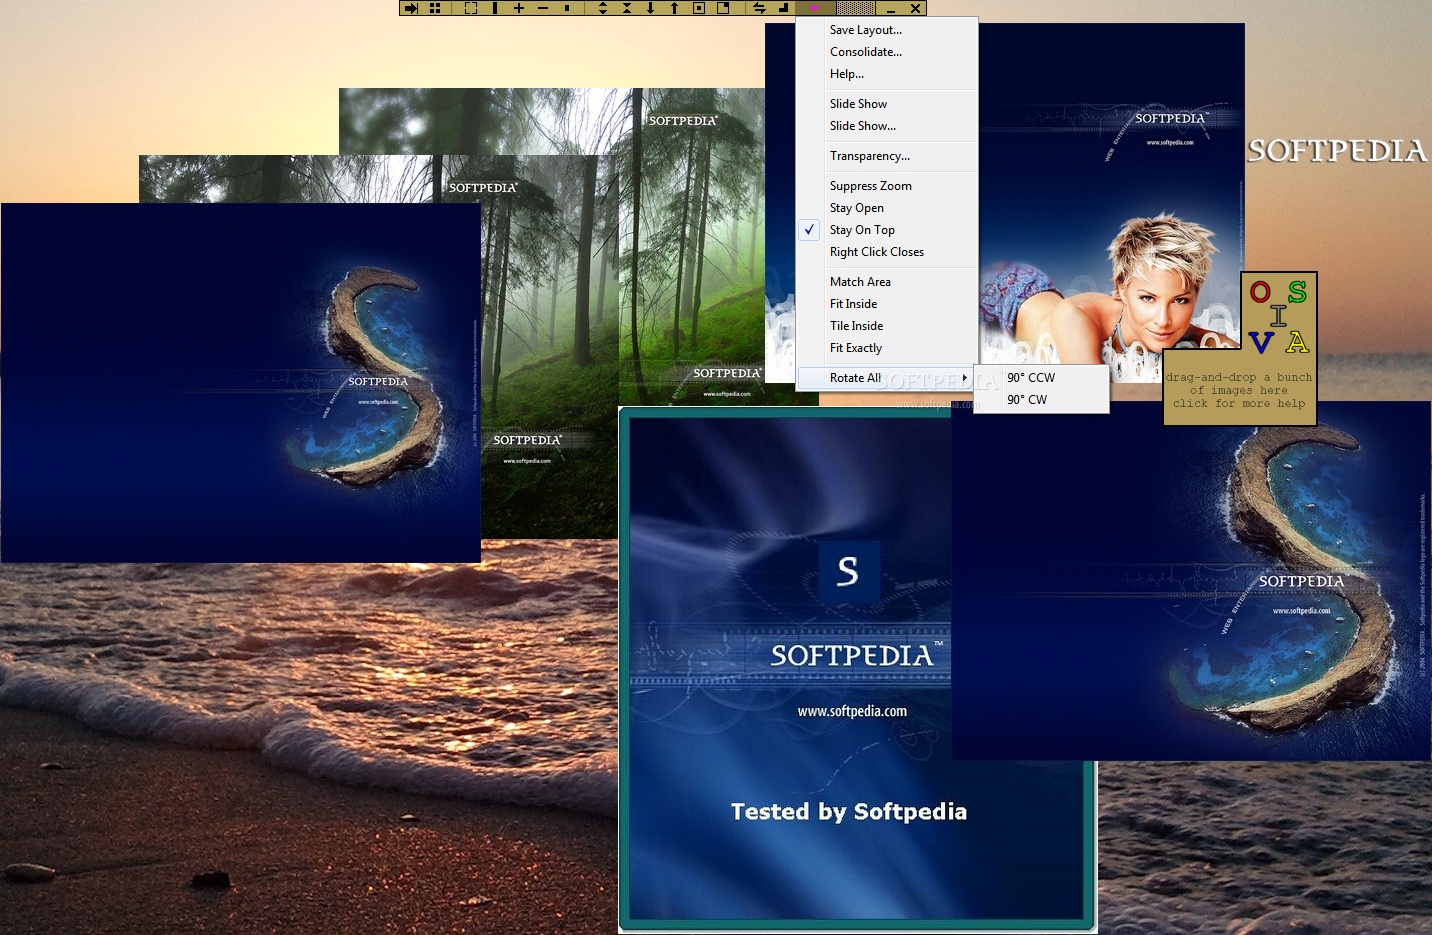Click the up arrow toolbar icon
Image resolution: width=1432 pixels, height=935 pixels.
(x=674, y=8)
